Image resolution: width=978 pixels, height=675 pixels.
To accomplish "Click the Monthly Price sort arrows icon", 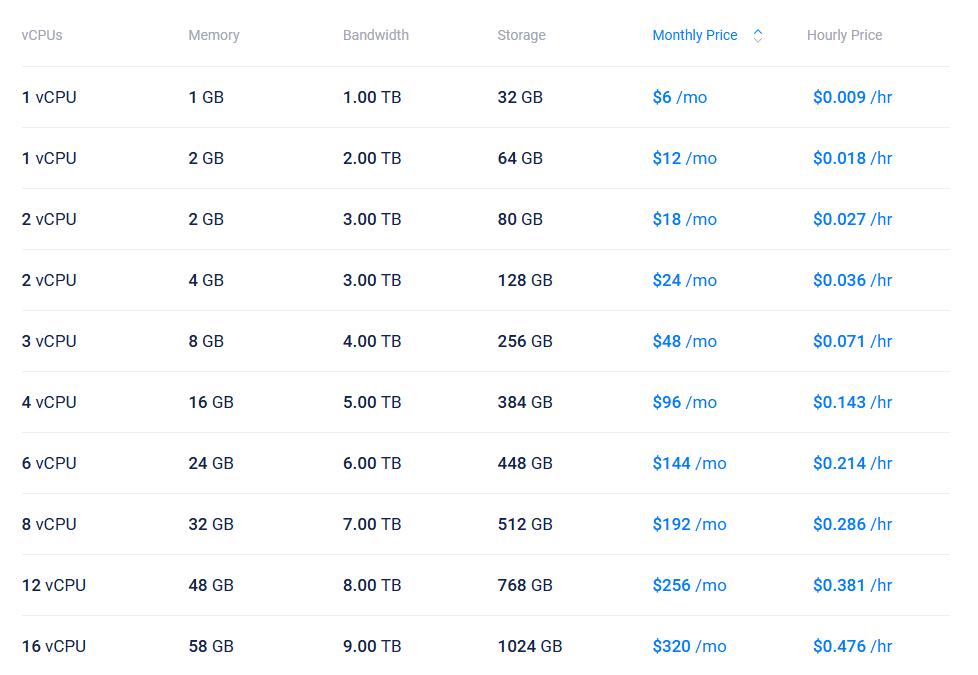I will [758, 35].
